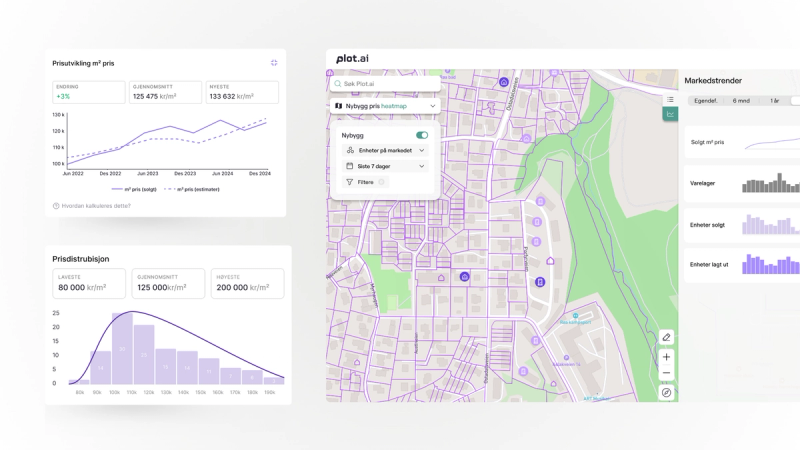Image resolution: width=800 pixels, height=450 pixels.
Task: Click the plot.ai logo
Action: click(354, 59)
